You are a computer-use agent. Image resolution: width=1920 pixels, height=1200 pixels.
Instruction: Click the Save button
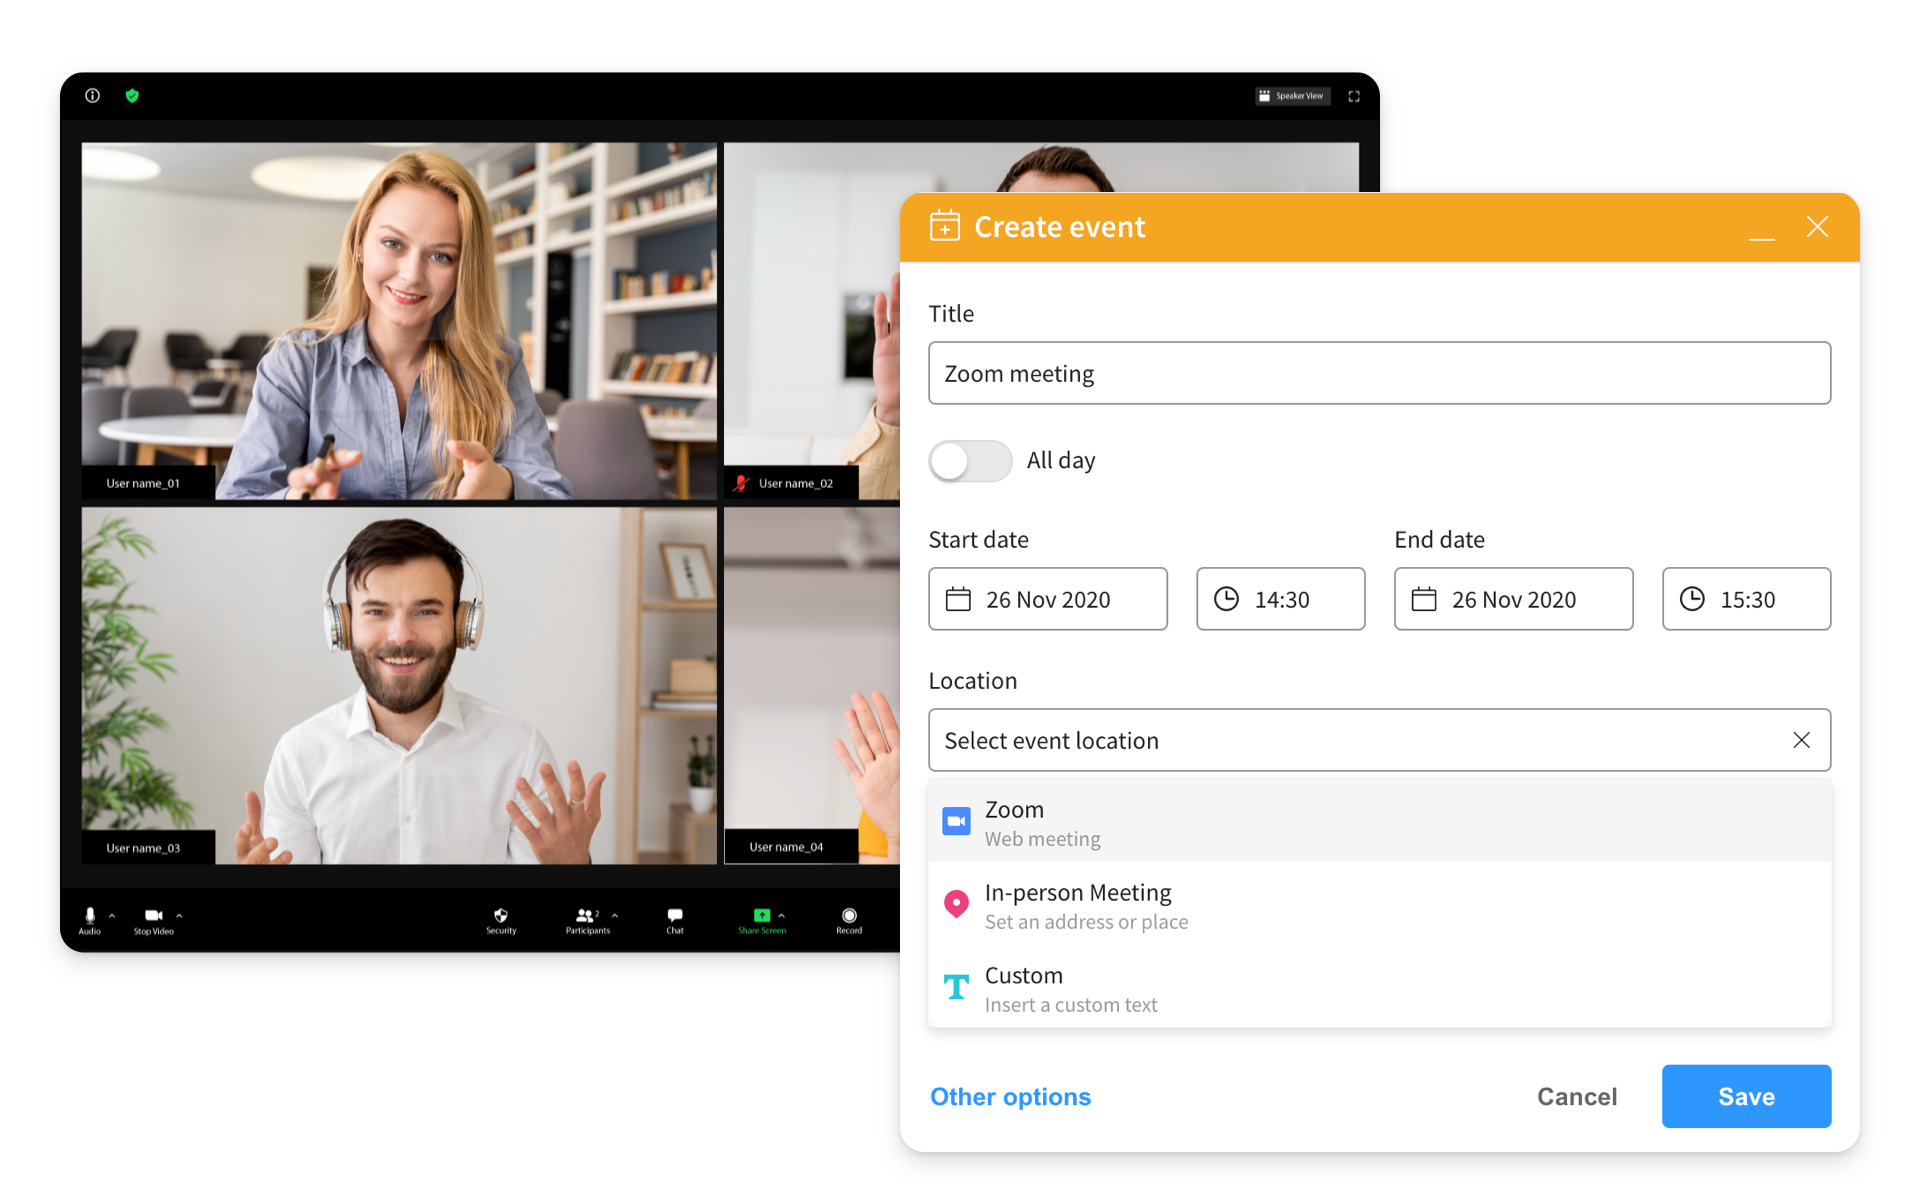[x=1745, y=1096]
